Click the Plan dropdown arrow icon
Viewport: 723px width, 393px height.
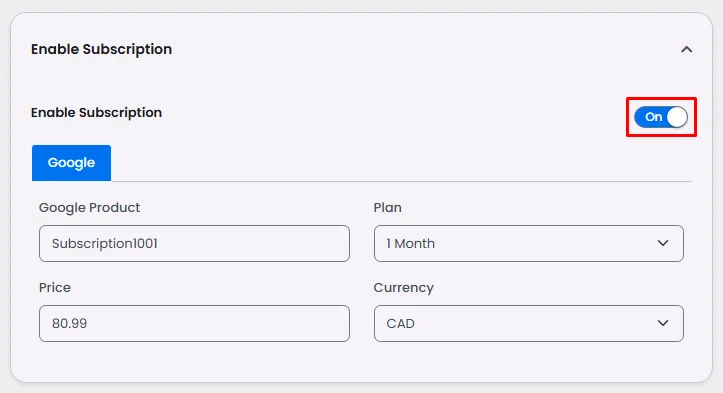(663, 243)
